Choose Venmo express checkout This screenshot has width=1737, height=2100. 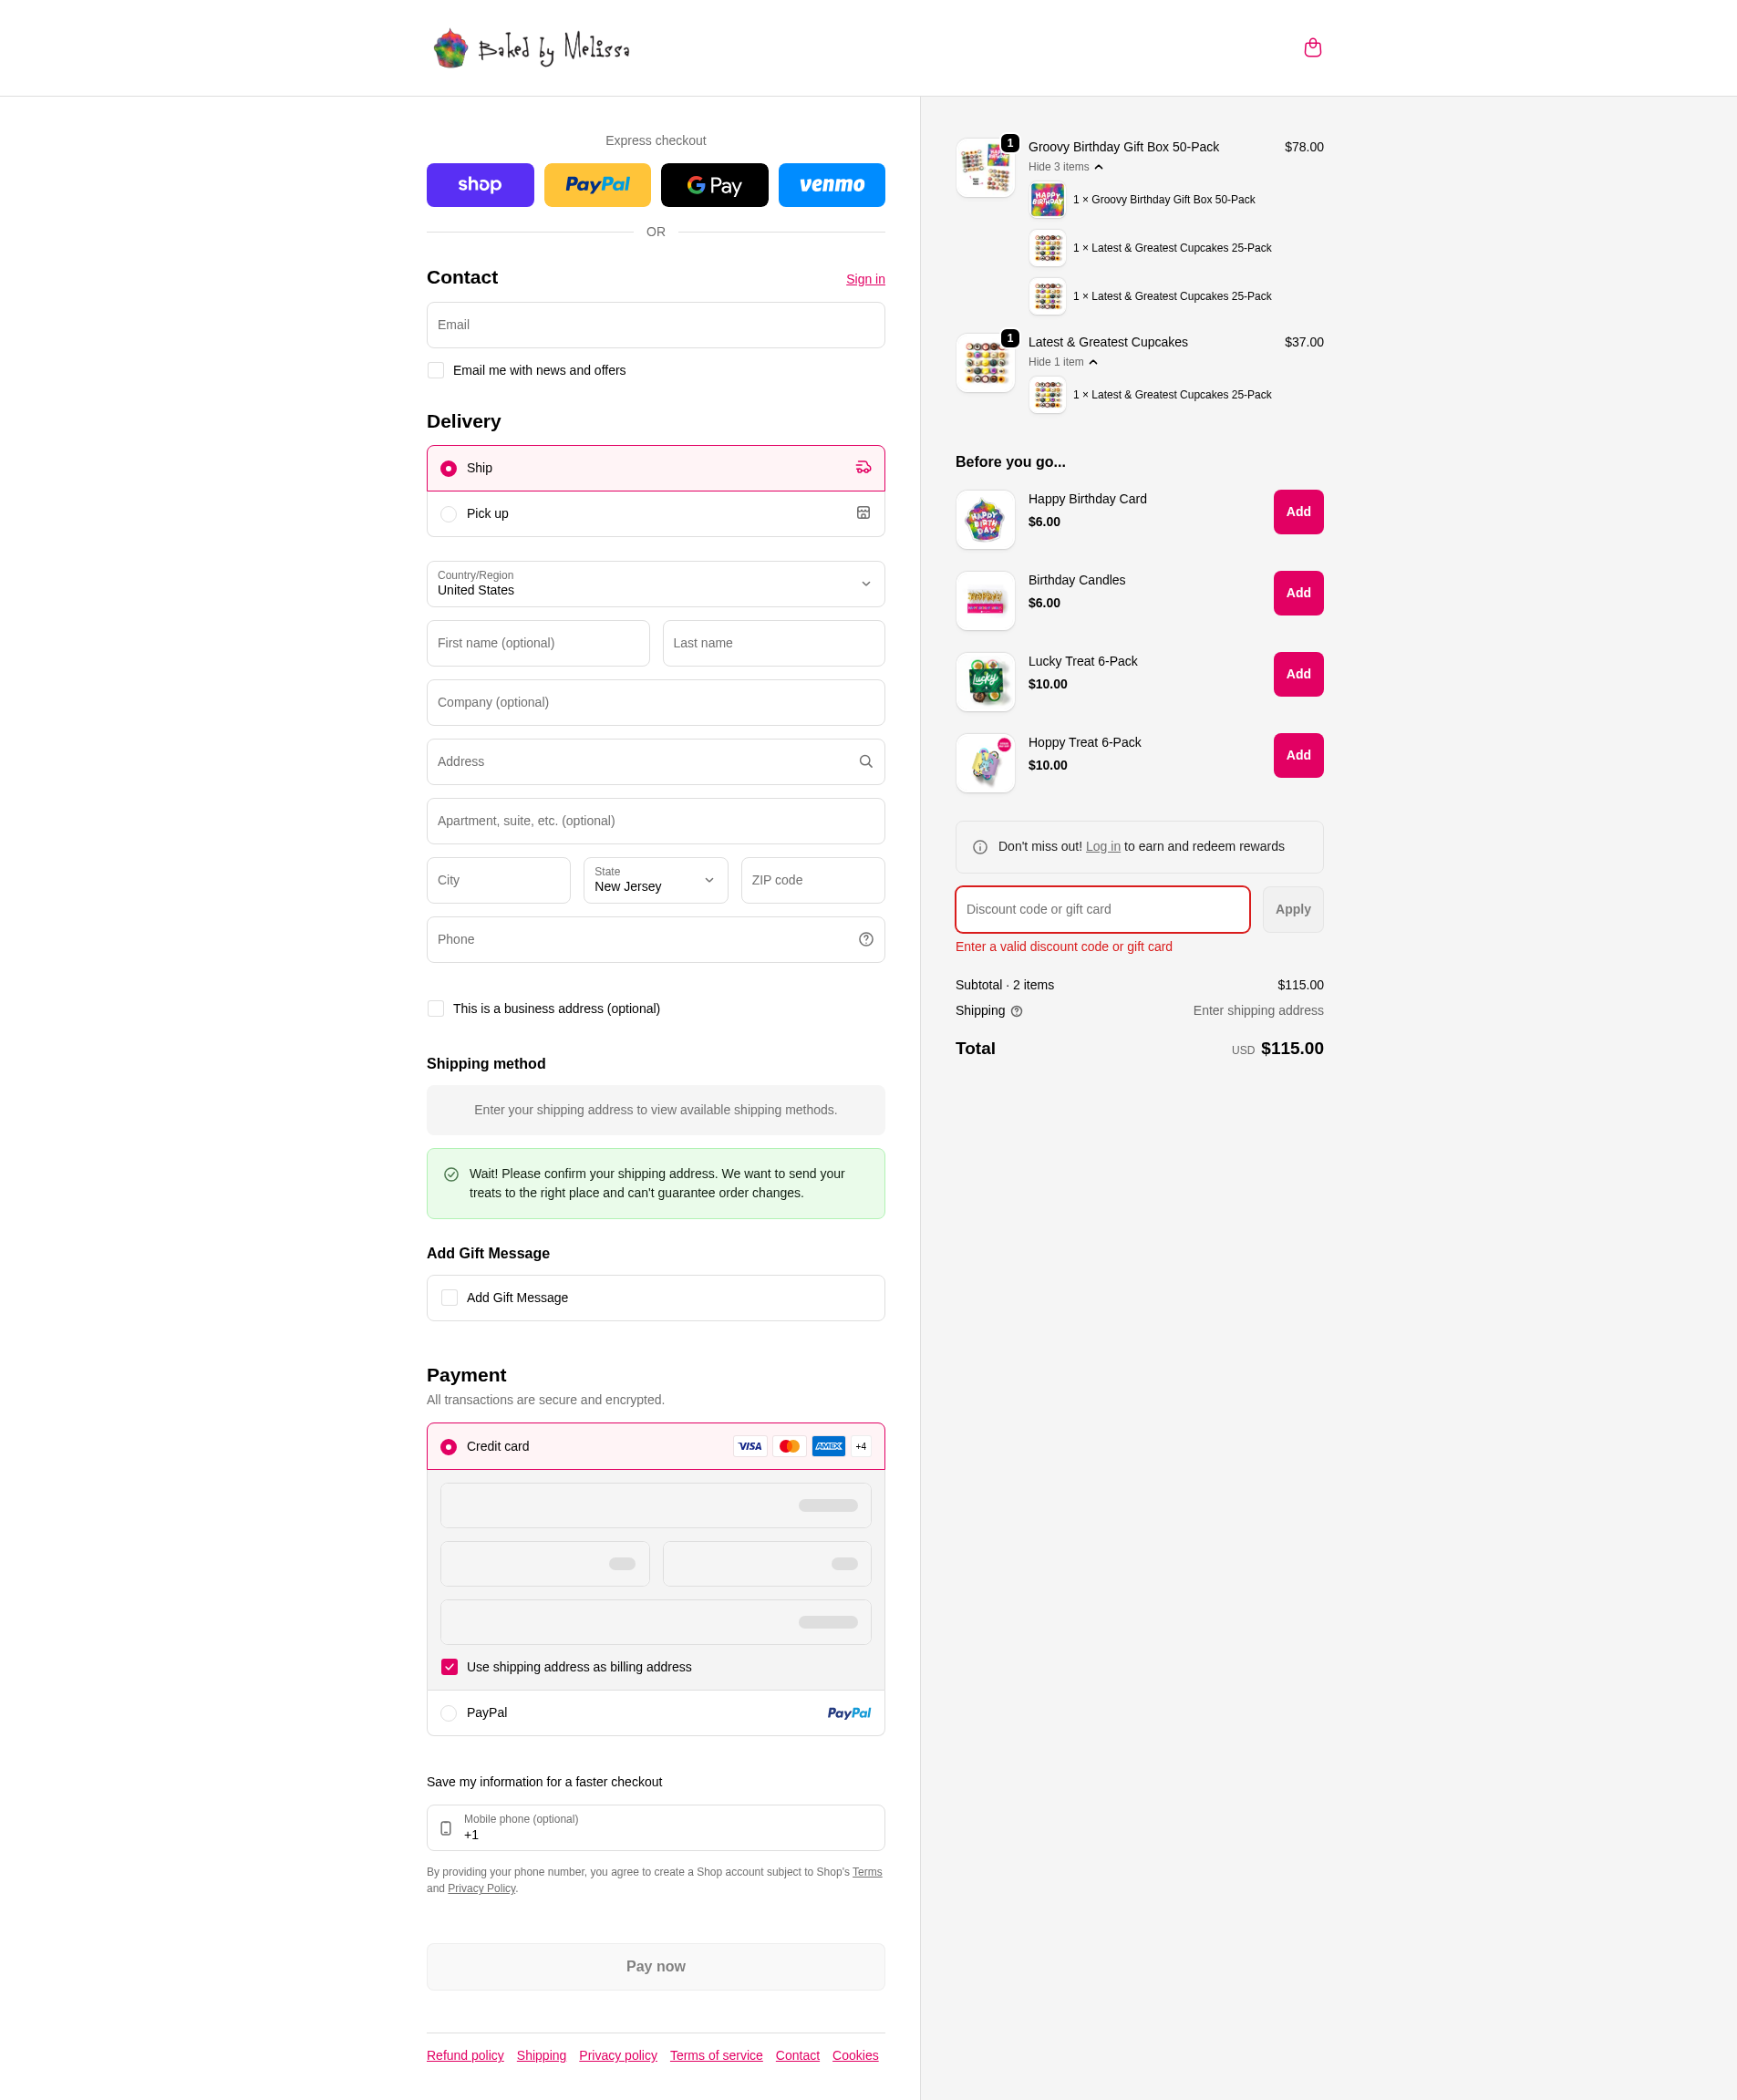831,185
